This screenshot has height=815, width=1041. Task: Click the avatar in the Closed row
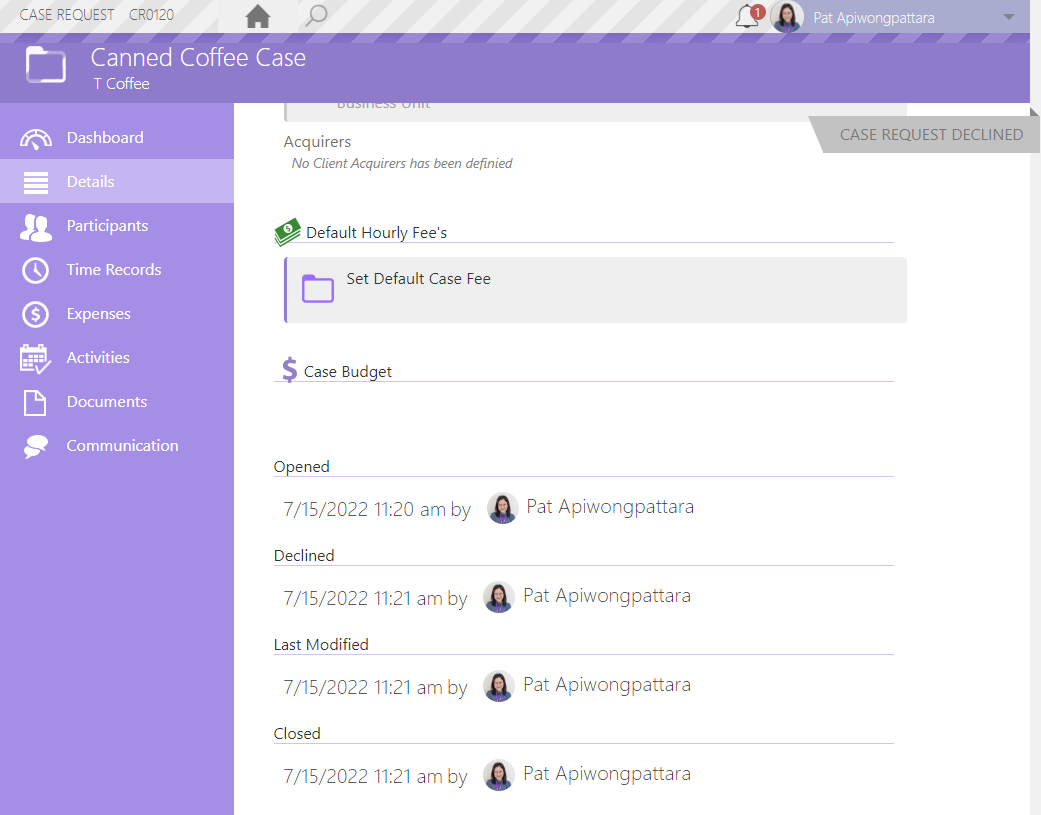click(x=499, y=775)
